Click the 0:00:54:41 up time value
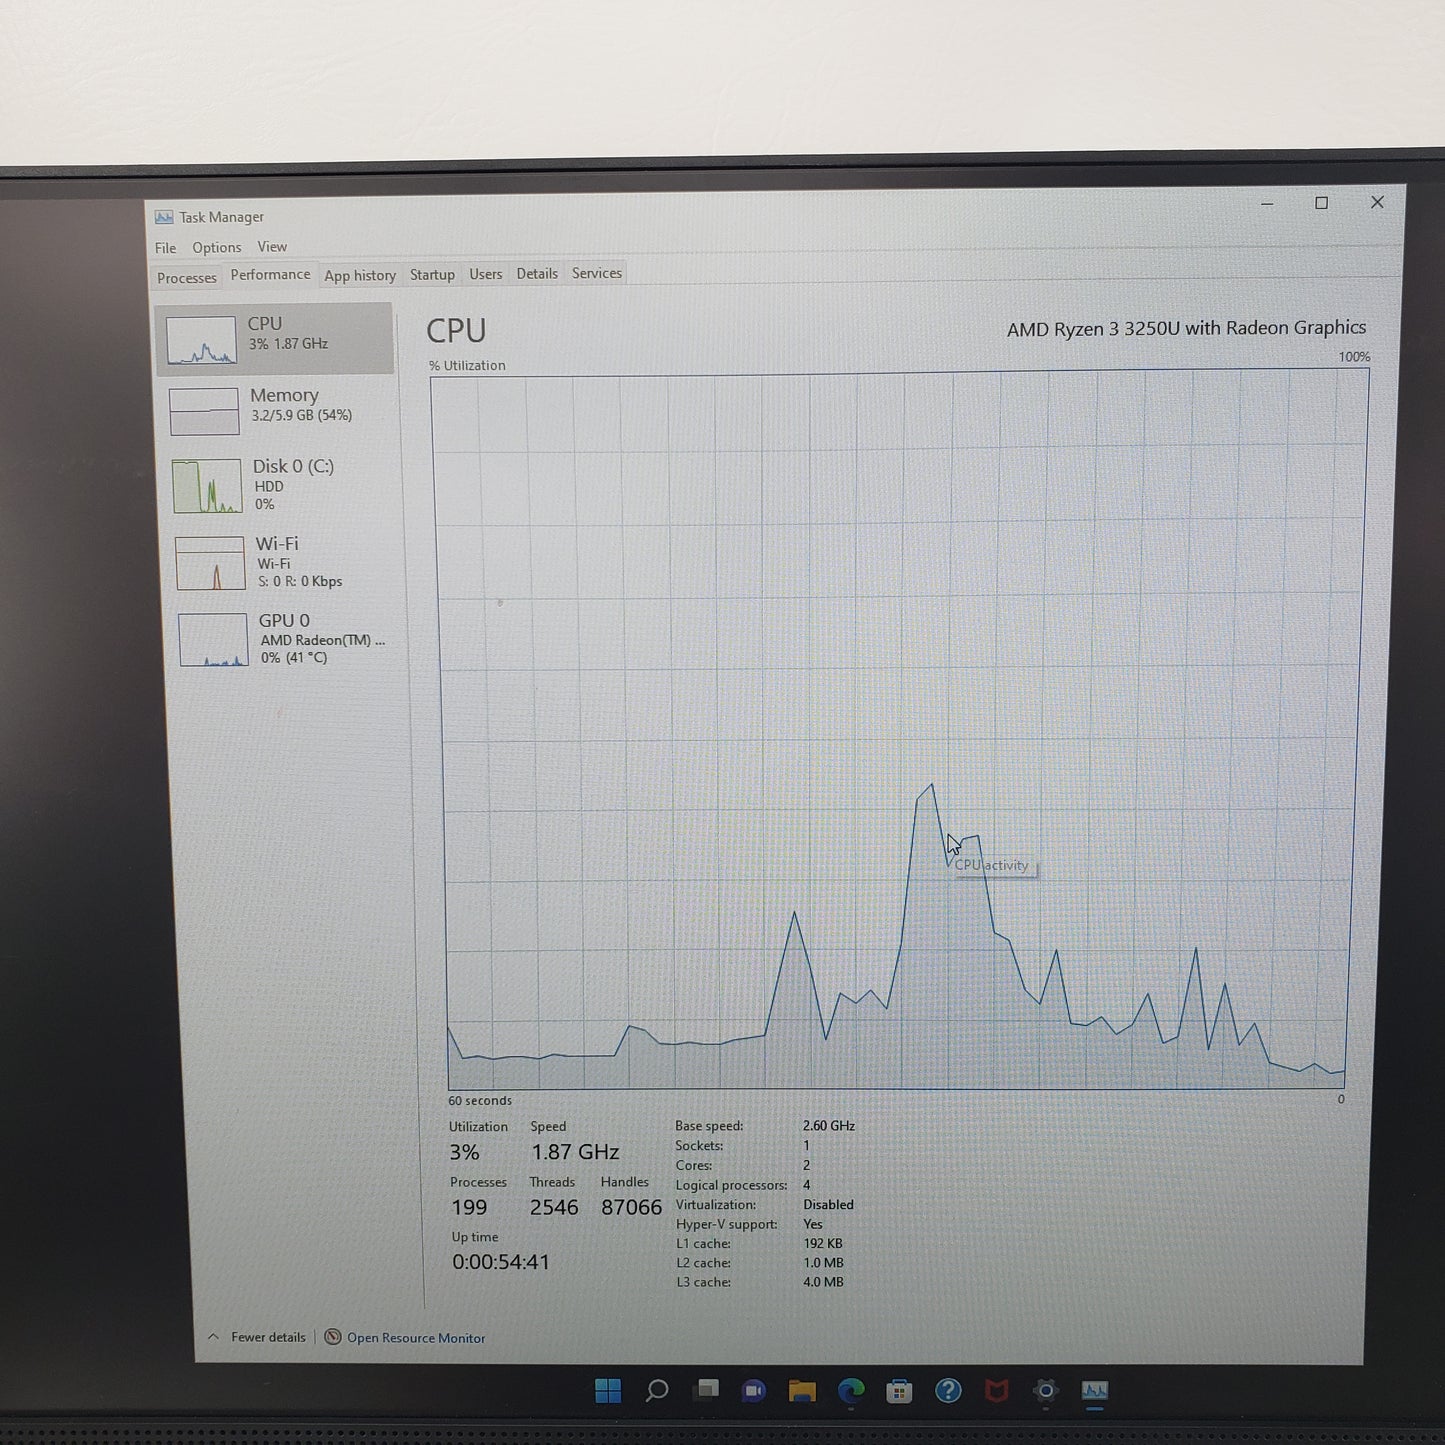1445x1445 pixels. click(501, 1262)
